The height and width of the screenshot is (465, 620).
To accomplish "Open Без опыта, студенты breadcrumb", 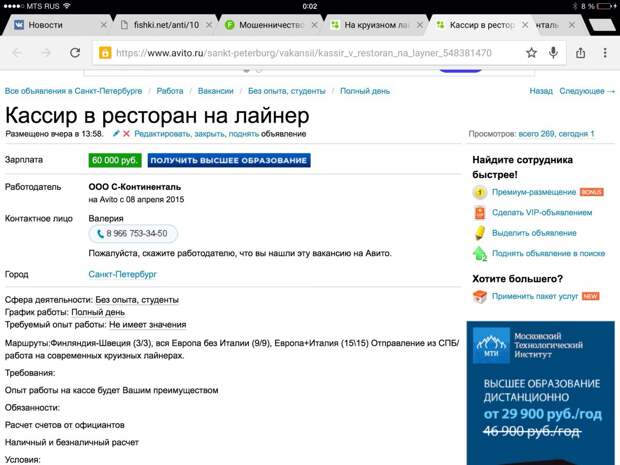I will pos(287,91).
